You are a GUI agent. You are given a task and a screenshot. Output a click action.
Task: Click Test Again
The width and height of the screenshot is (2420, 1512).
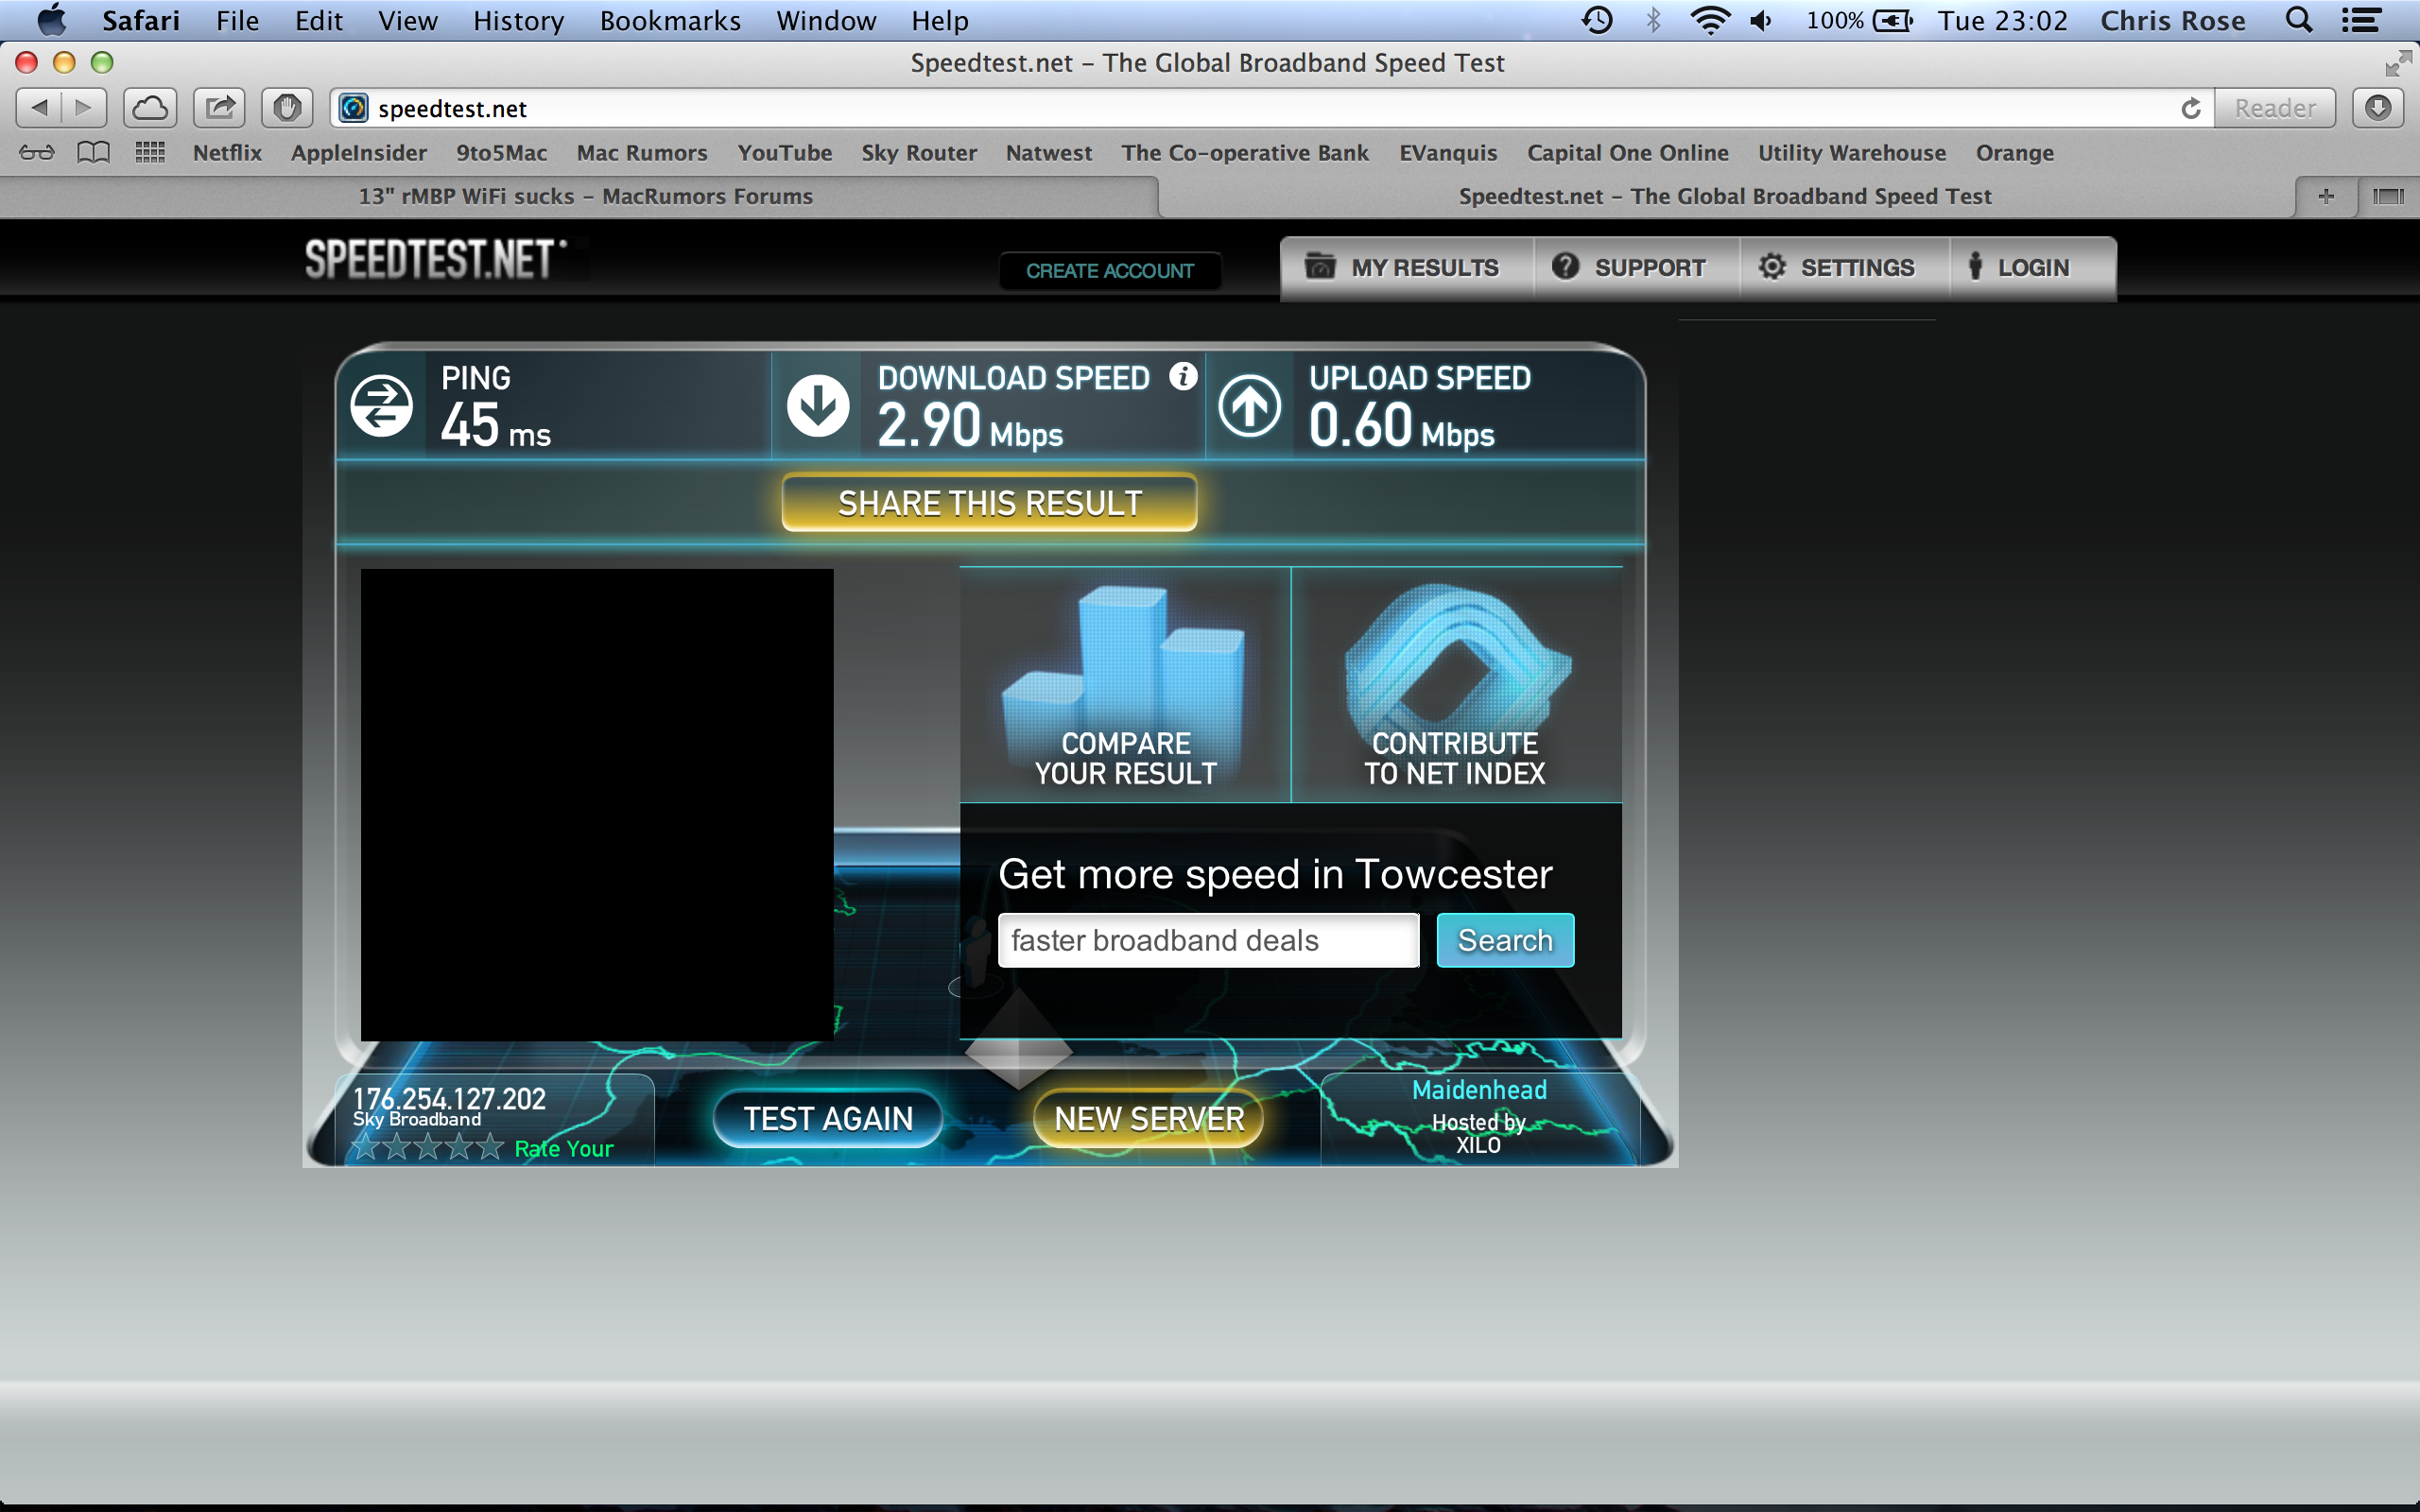(828, 1118)
